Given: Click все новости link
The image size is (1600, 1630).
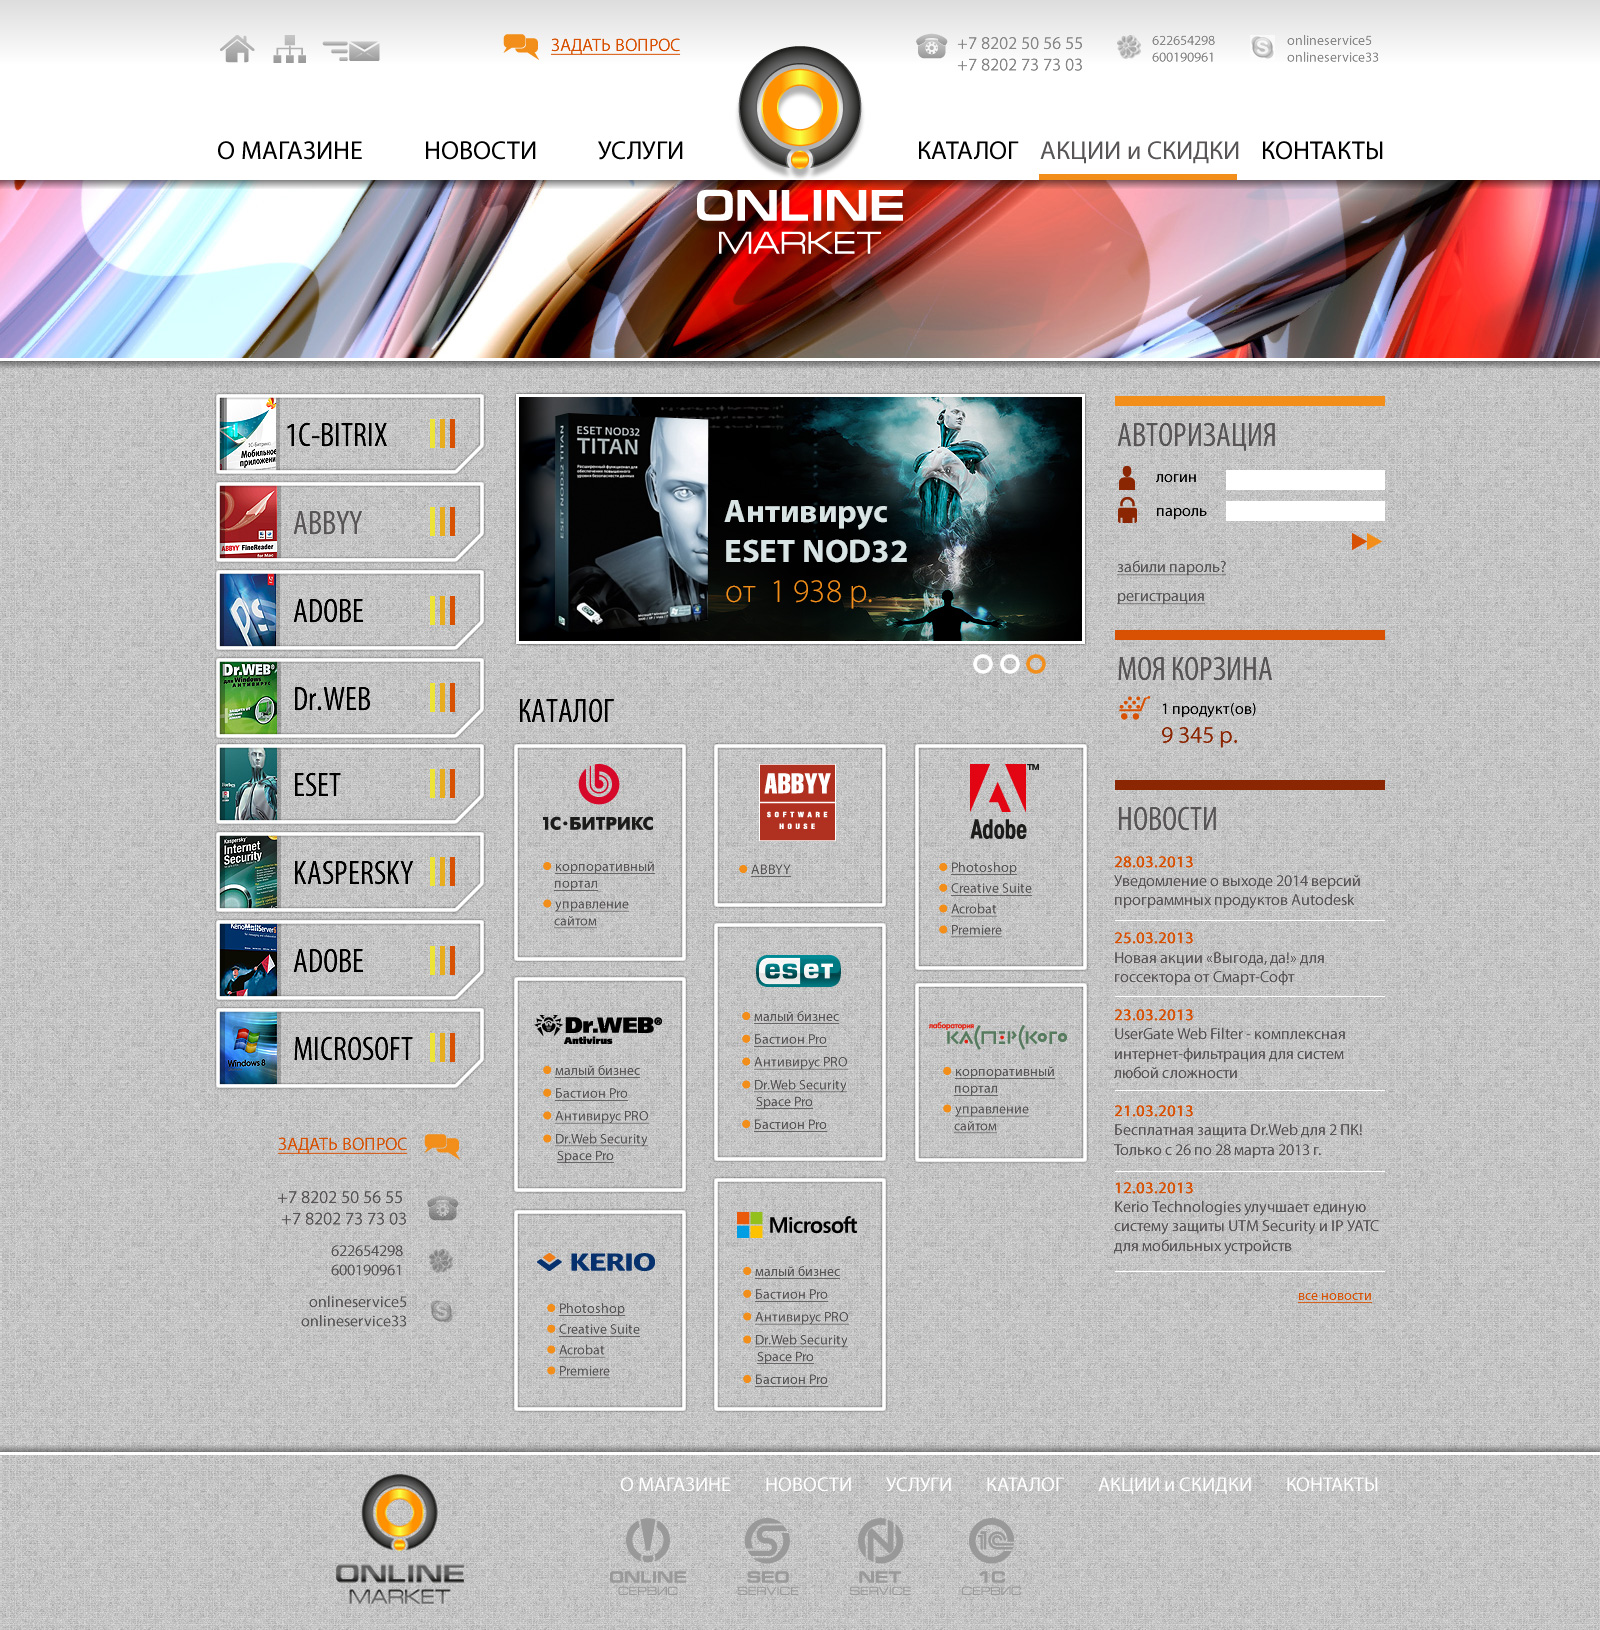Looking at the screenshot, I should point(1334,1296).
